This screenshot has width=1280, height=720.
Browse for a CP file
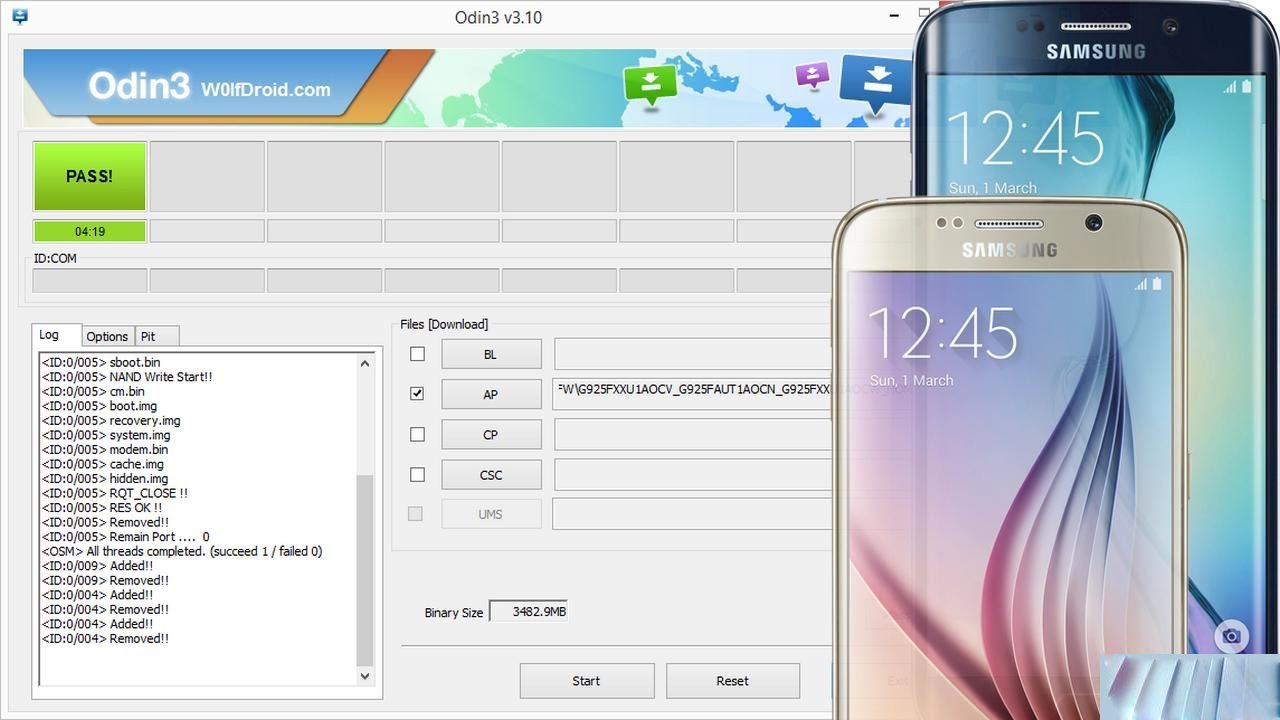491,434
